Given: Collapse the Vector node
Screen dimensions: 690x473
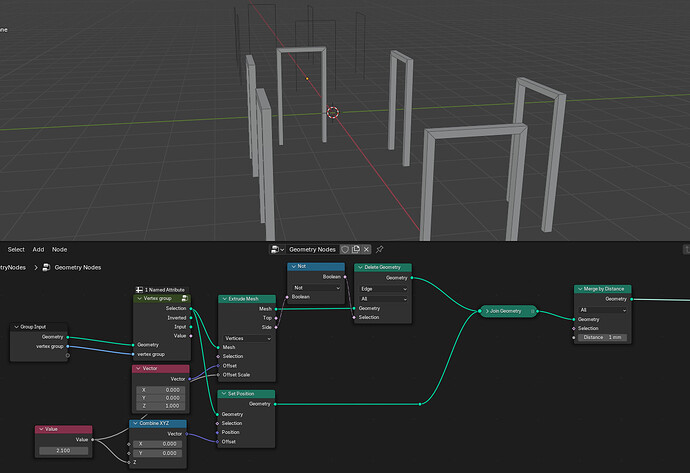Looking at the screenshot, I should [138, 368].
